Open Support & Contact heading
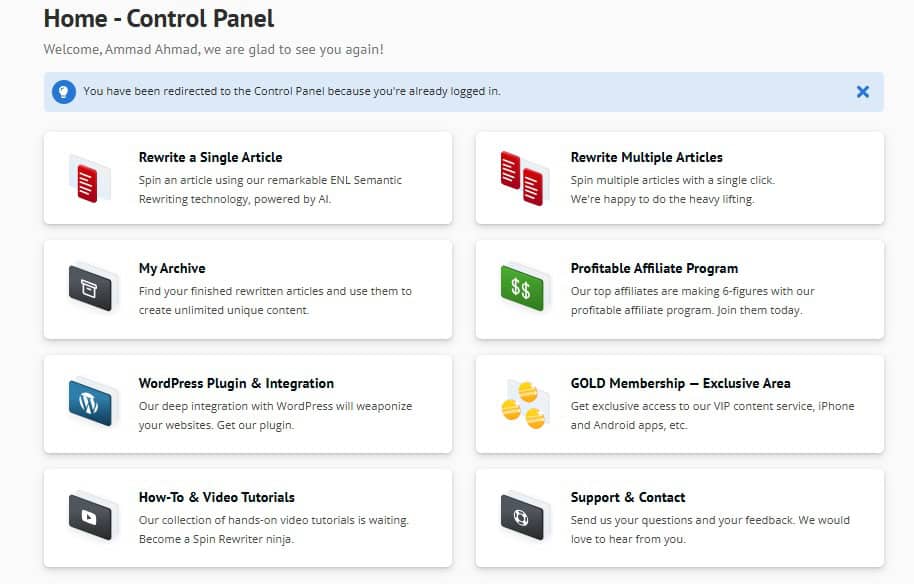The width and height of the screenshot is (914, 584). click(628, 497)
